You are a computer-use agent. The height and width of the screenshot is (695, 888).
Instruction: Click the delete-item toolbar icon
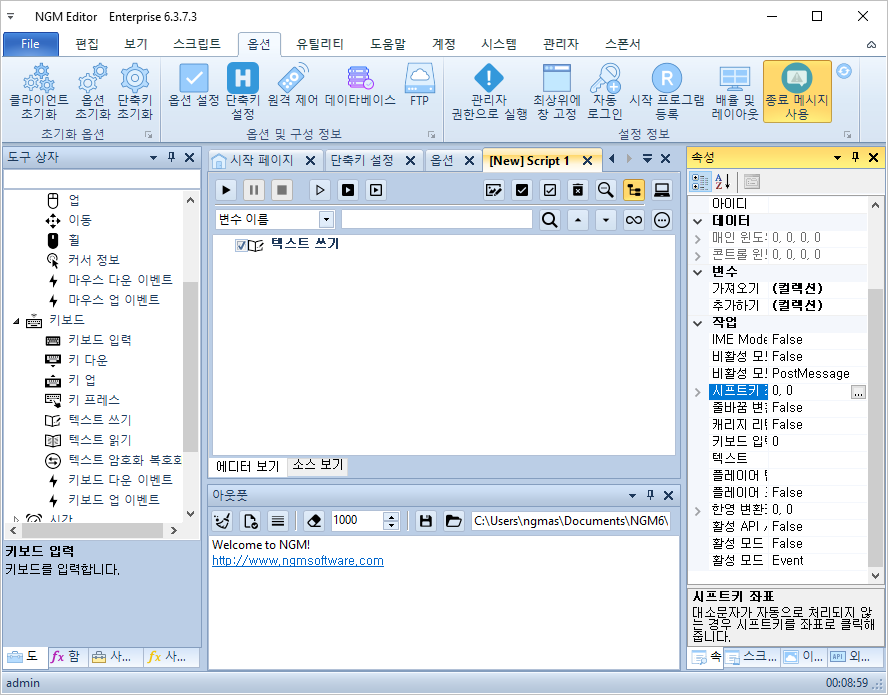point(577,190)
